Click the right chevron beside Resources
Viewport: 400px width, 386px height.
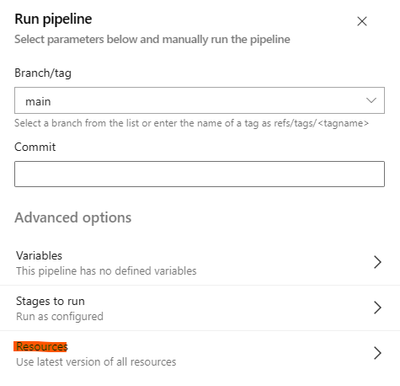click(377, 353)
